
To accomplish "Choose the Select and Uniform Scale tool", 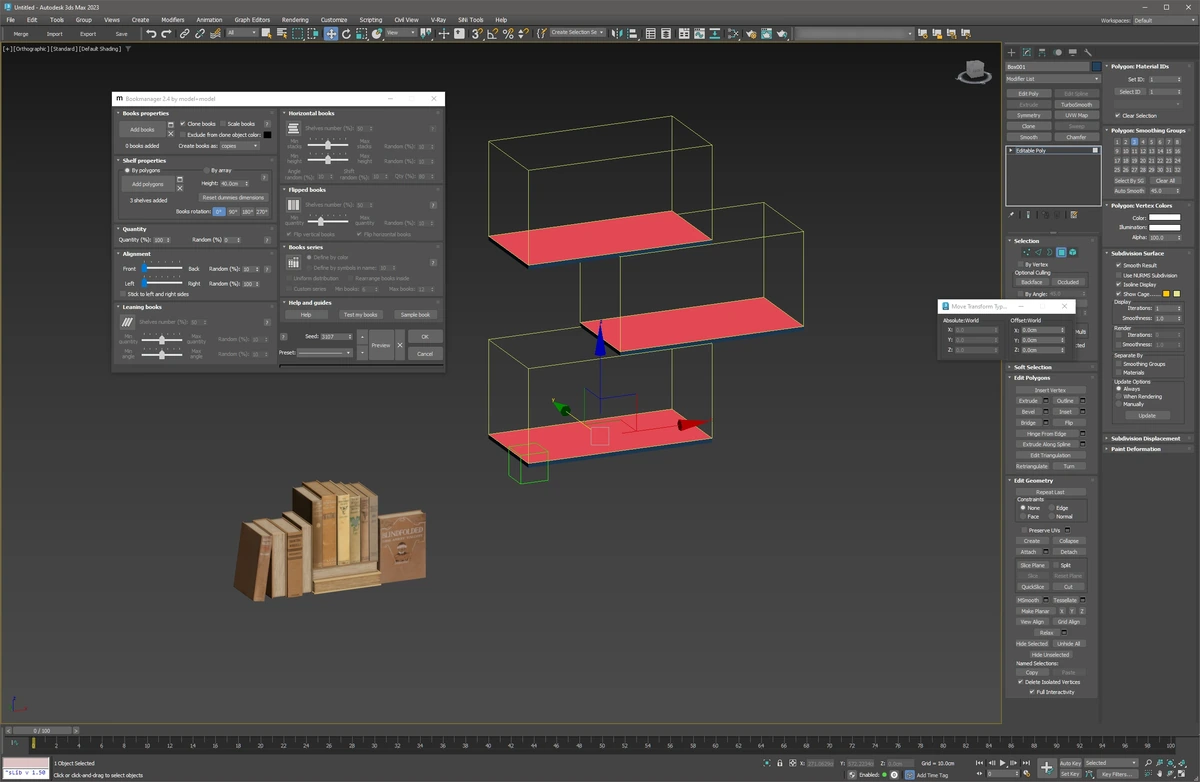I will (x=361, y=33).
